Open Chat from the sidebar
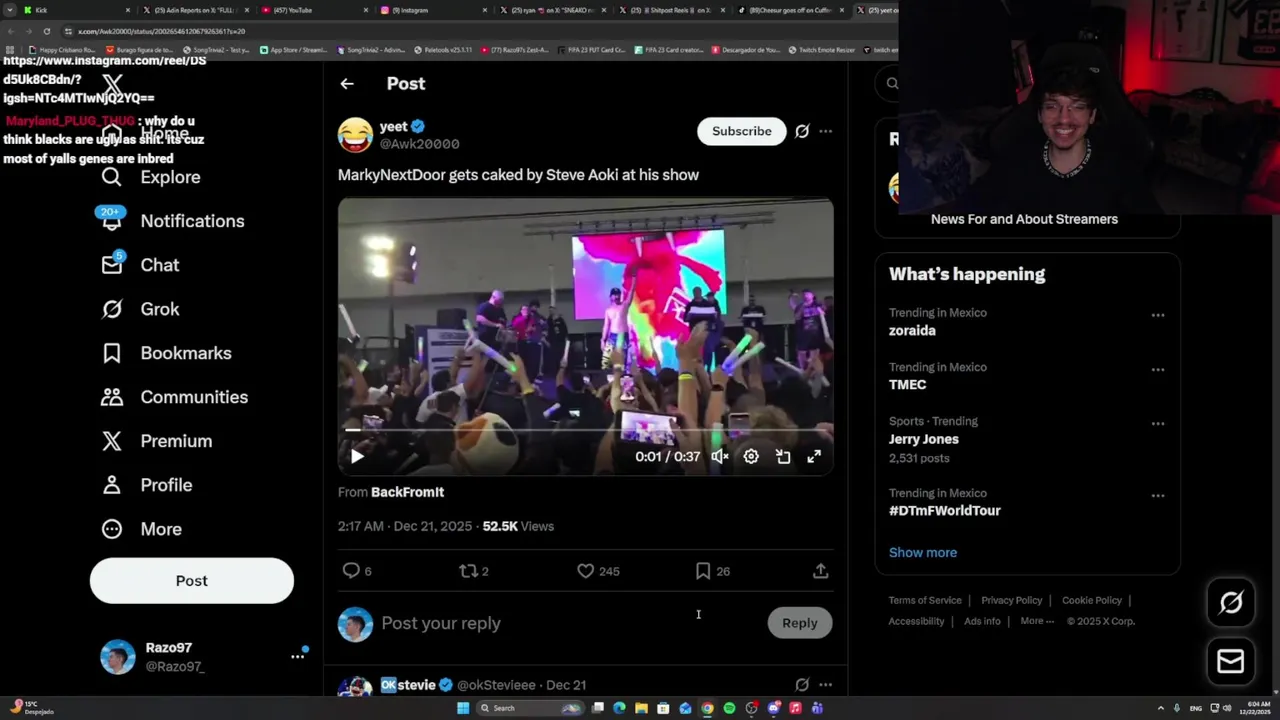 tap(140, 265)
